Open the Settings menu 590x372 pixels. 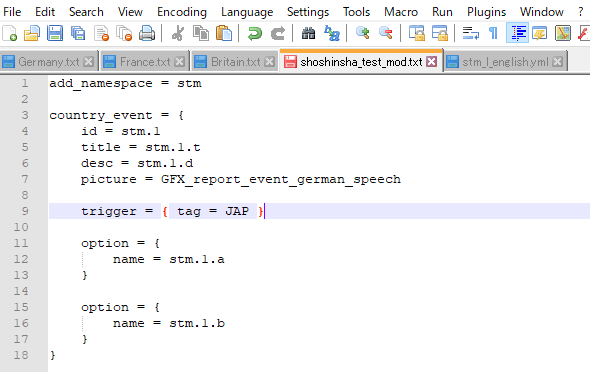click(308, 12)
